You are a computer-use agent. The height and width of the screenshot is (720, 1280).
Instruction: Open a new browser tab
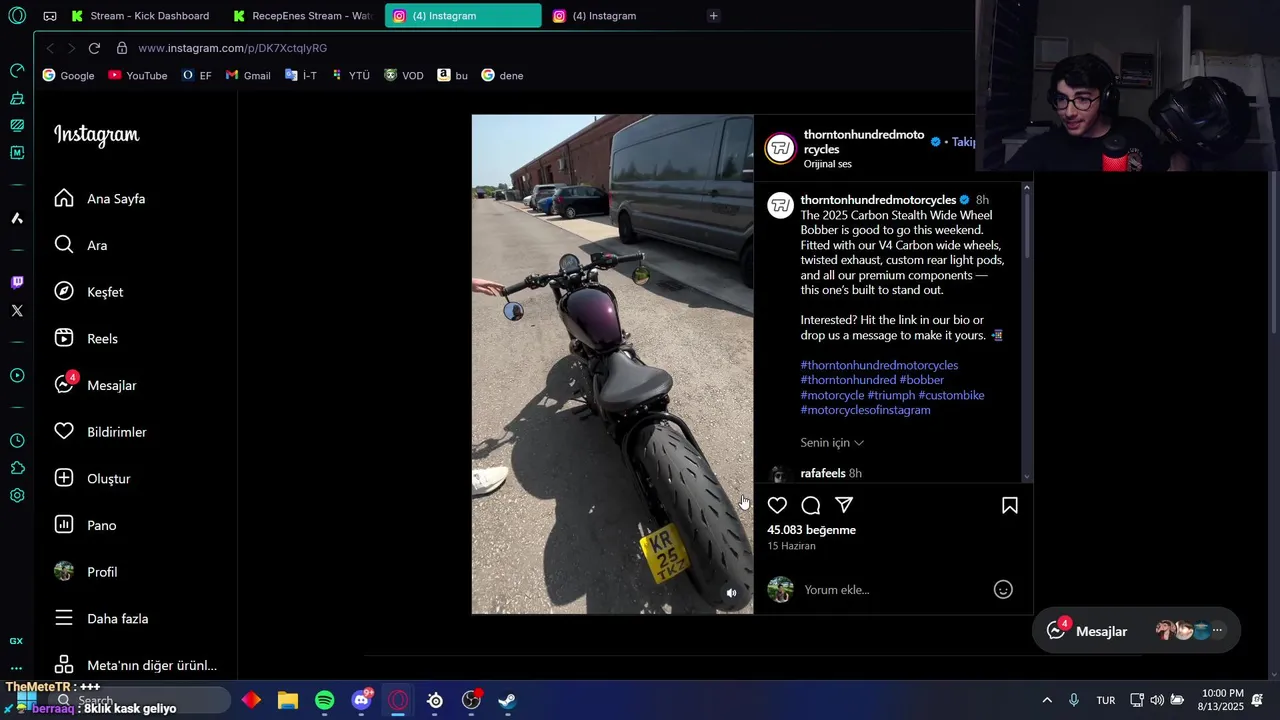(x=713, y=16)
